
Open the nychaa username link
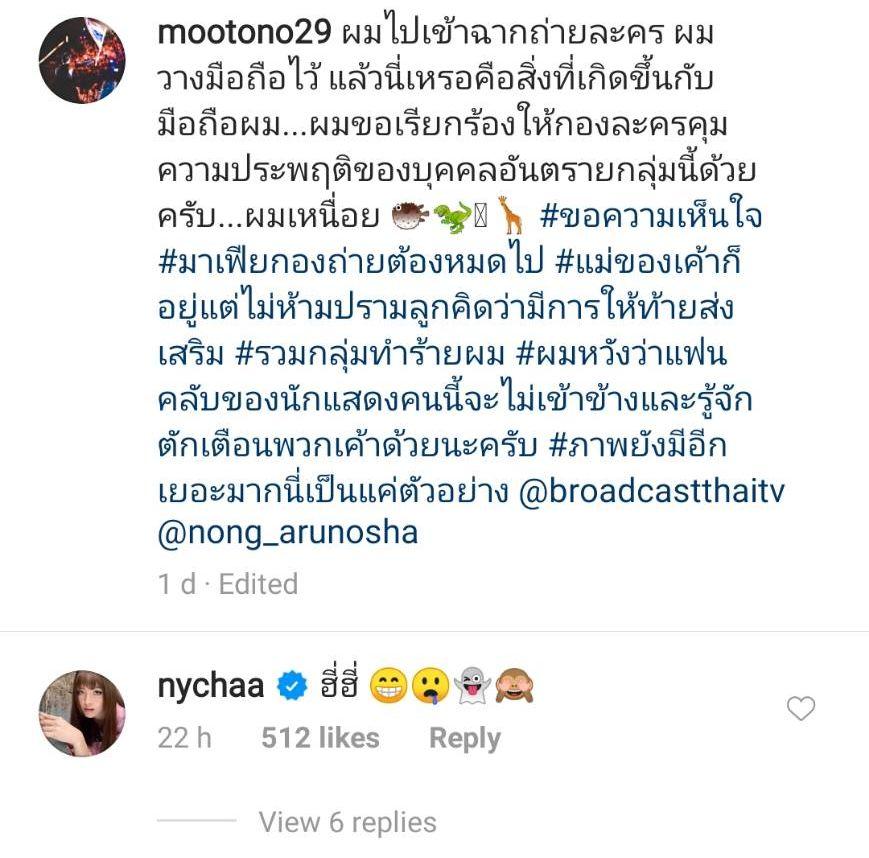click(211, 686)
